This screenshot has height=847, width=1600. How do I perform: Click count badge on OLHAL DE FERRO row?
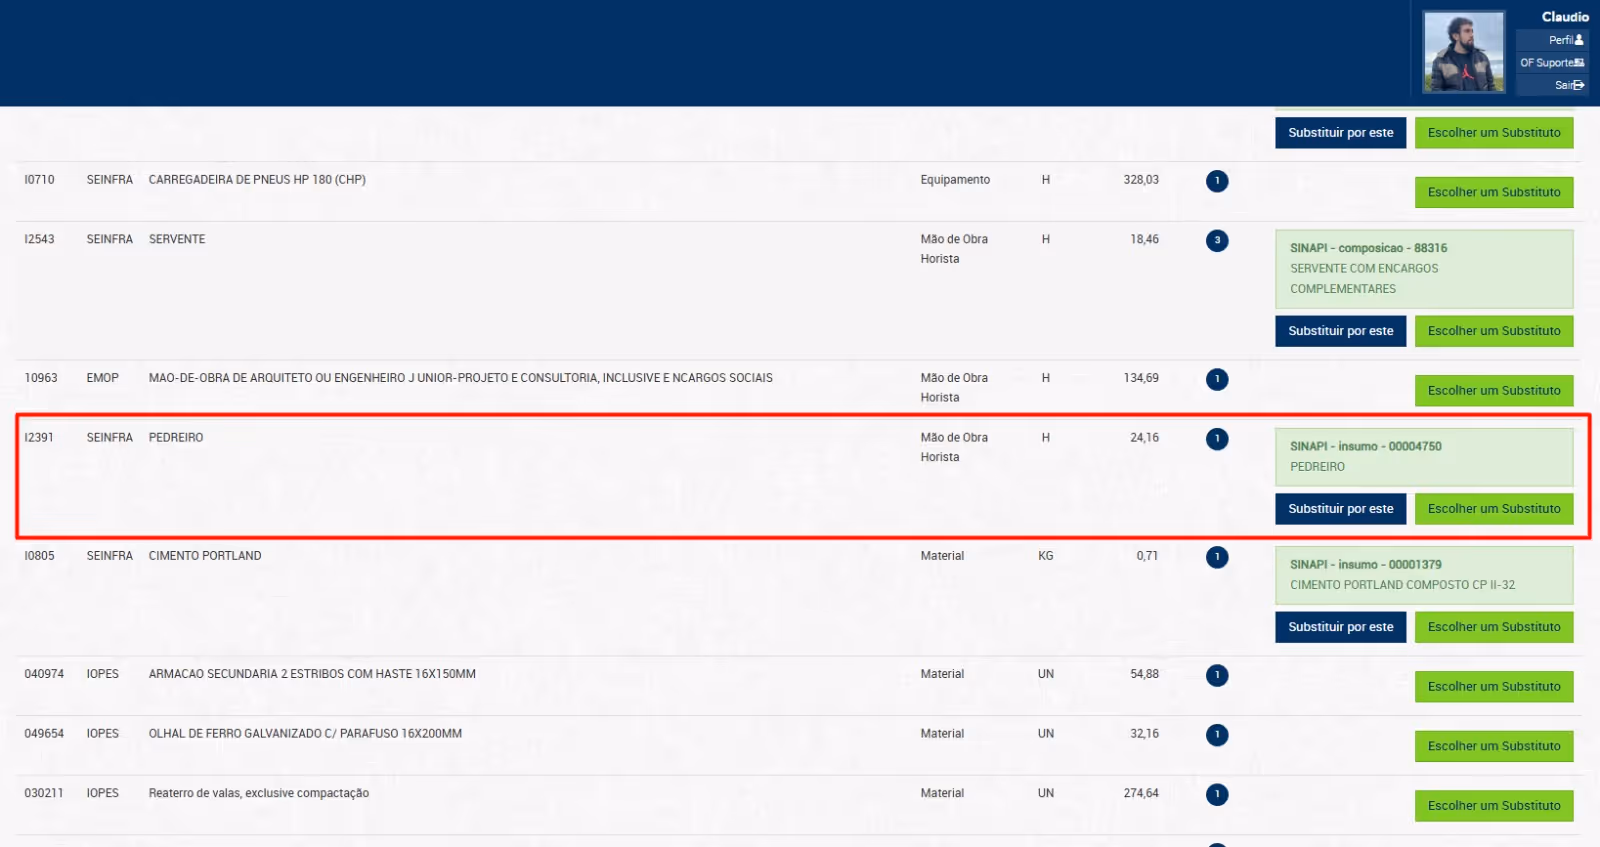tap(1217, 735)
